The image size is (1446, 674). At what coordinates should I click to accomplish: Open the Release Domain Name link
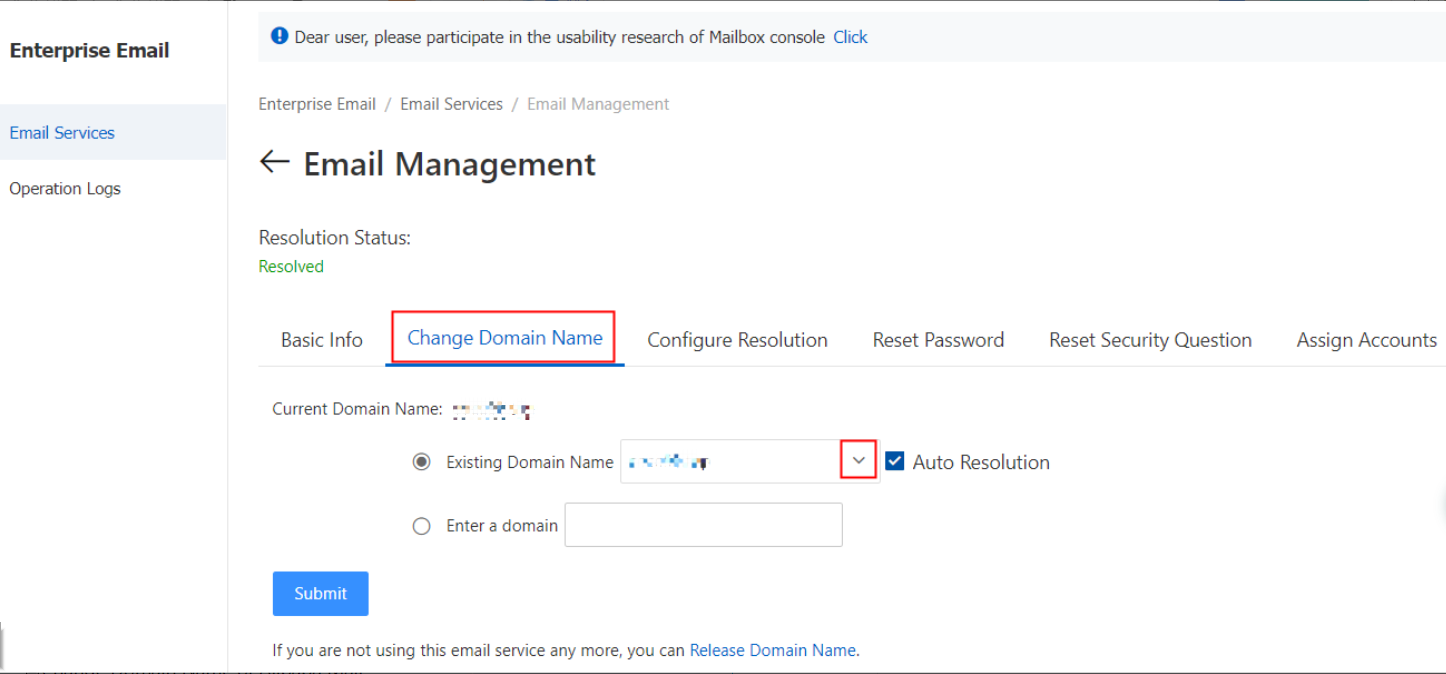[x=772, y=650]
